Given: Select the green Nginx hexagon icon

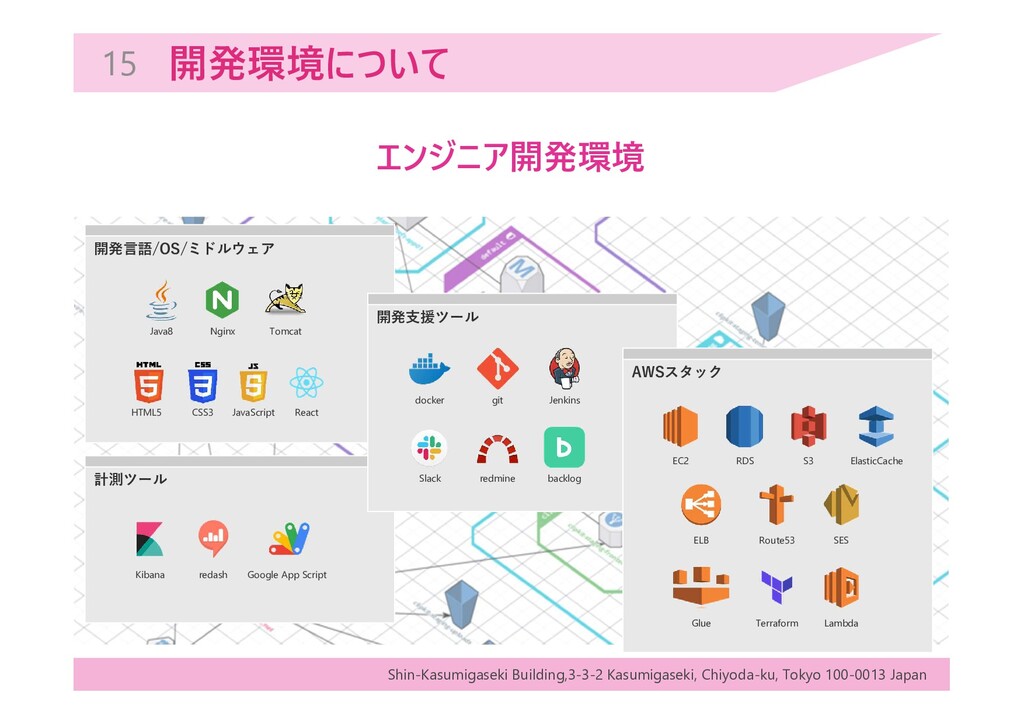Looking at the screenshot, I should pos(222,300).
